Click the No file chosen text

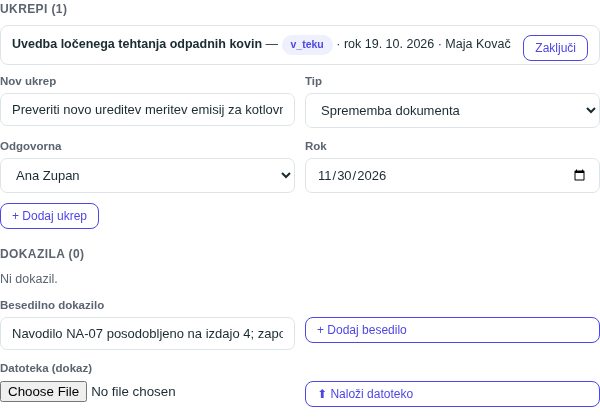point(134,392)
